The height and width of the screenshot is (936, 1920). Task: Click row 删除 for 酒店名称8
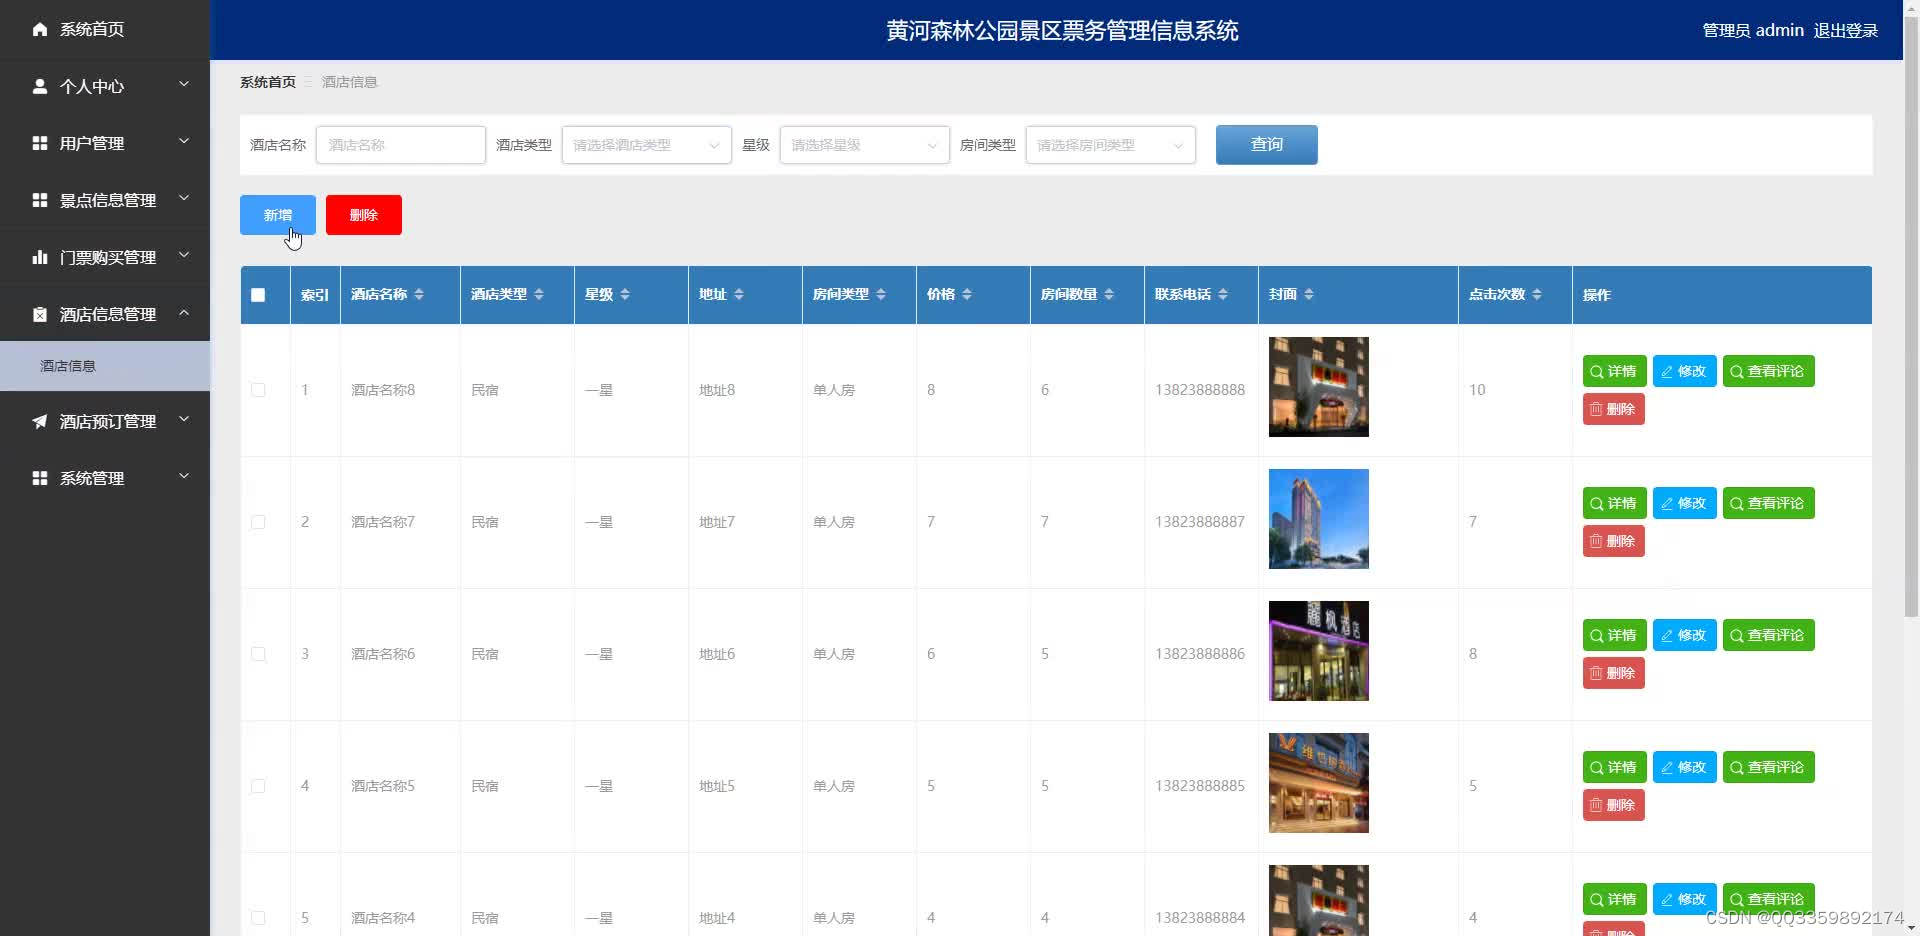tap(1613, 409)
